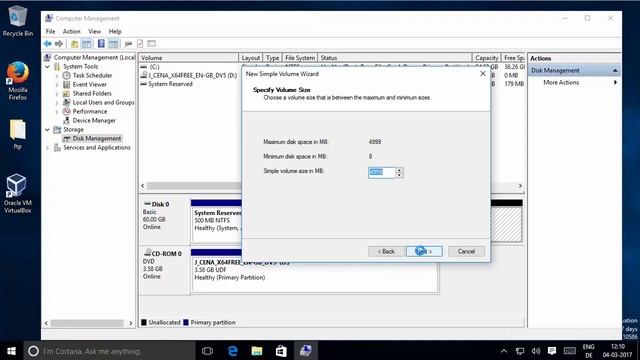640x360 pixels.
Task: Show hidden tray icons chevron
Action: click(504, 351)
